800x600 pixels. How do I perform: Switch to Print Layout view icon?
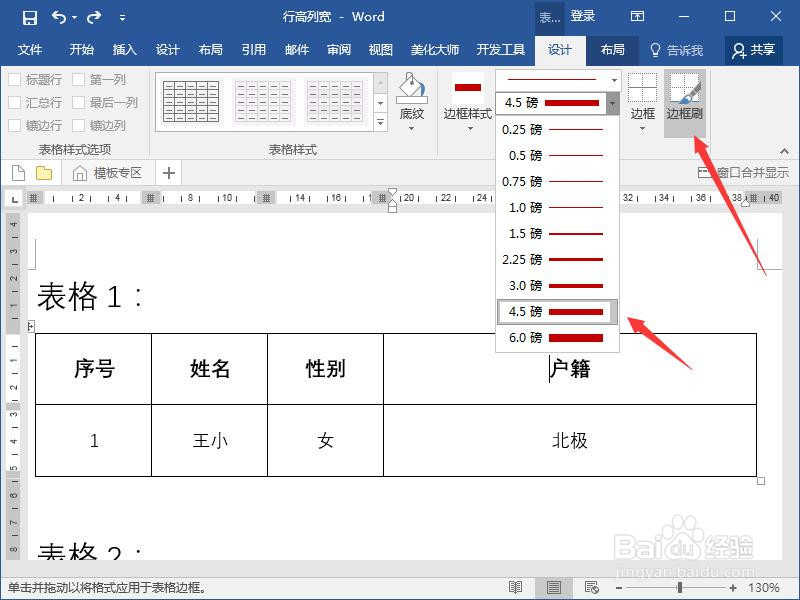(554, 587)
